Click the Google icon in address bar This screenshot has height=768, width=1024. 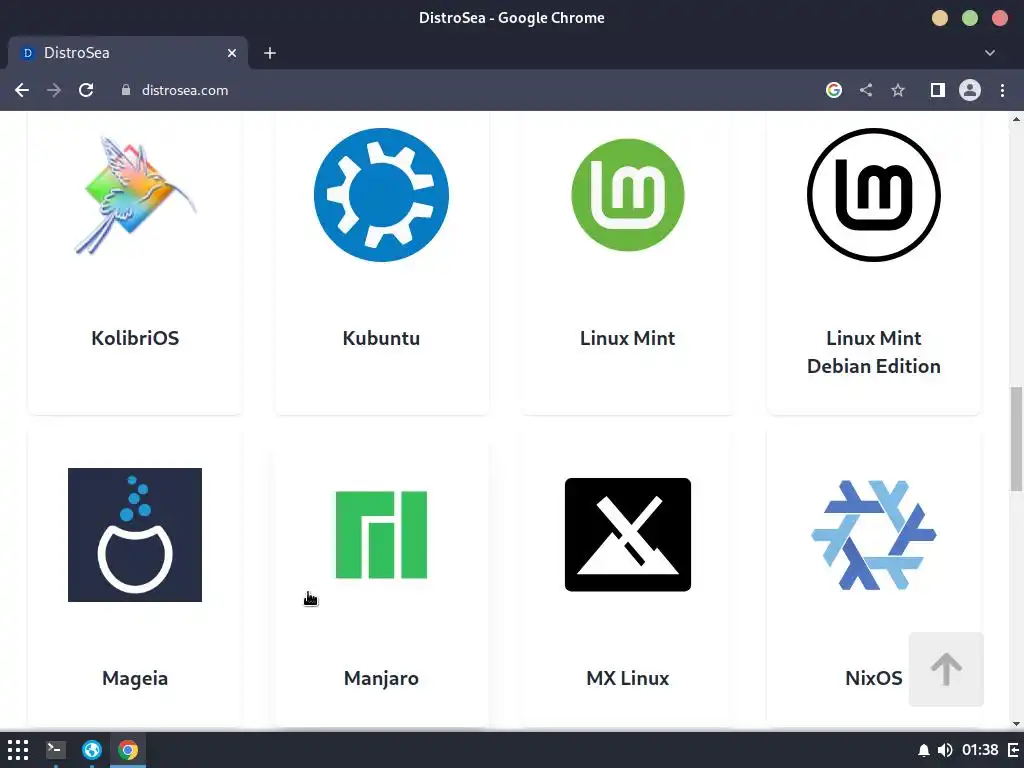pyautogui.click(x=834, y=90)
